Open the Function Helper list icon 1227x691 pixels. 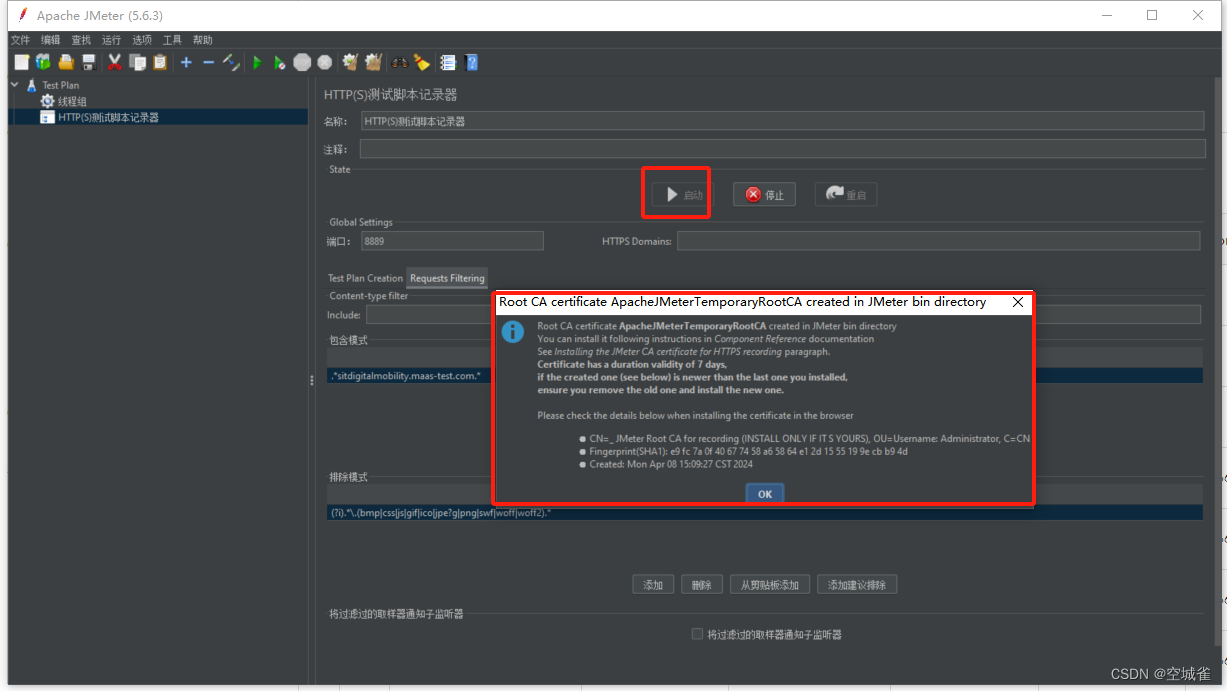pos(448,62)
